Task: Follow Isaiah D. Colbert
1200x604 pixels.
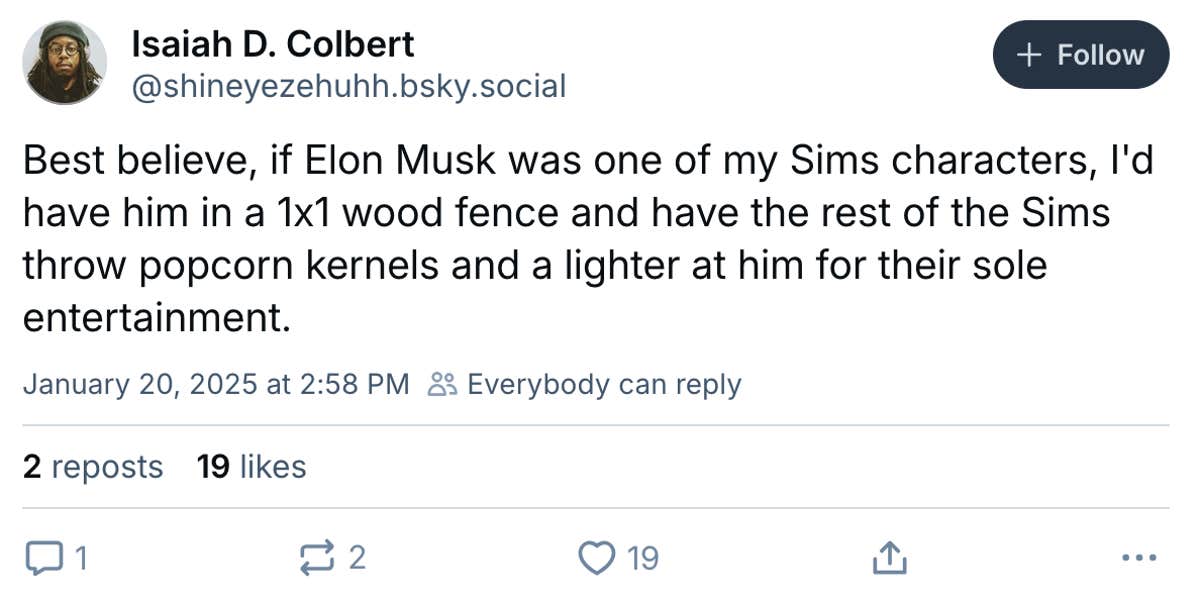Action: click(x=1081, y=55)
